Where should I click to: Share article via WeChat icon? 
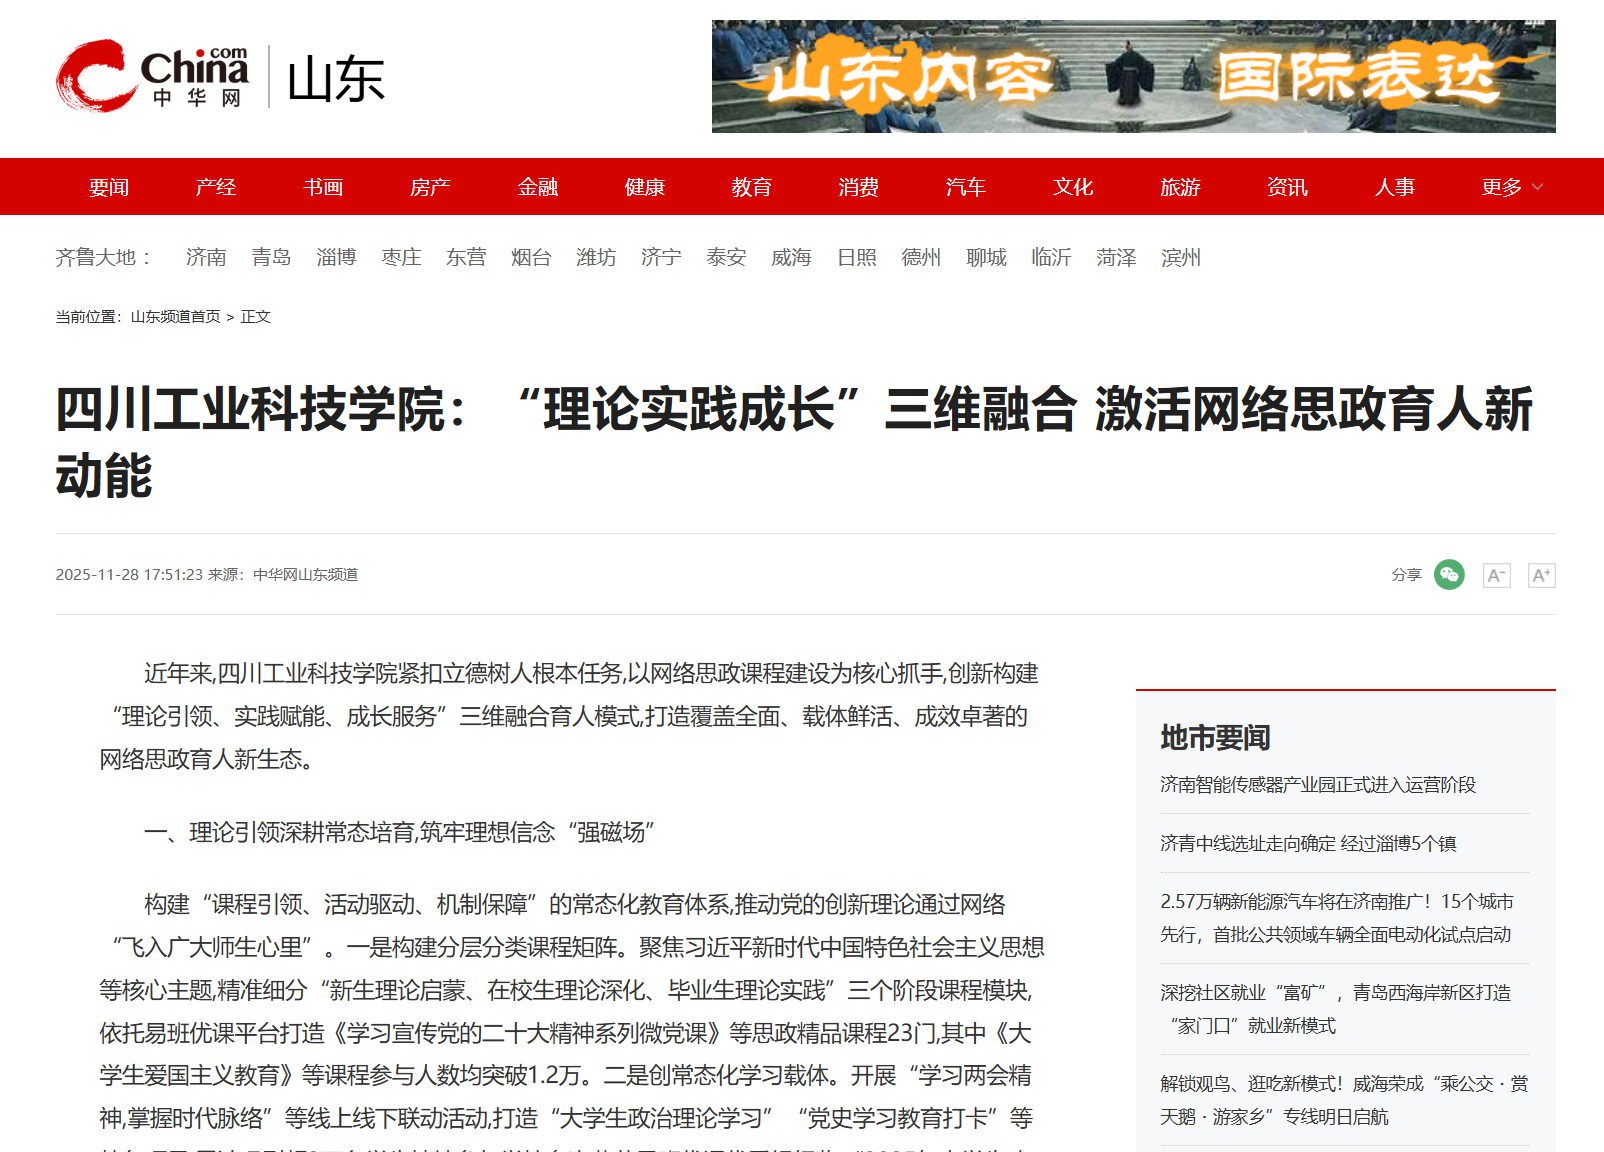click(1449, 575)
